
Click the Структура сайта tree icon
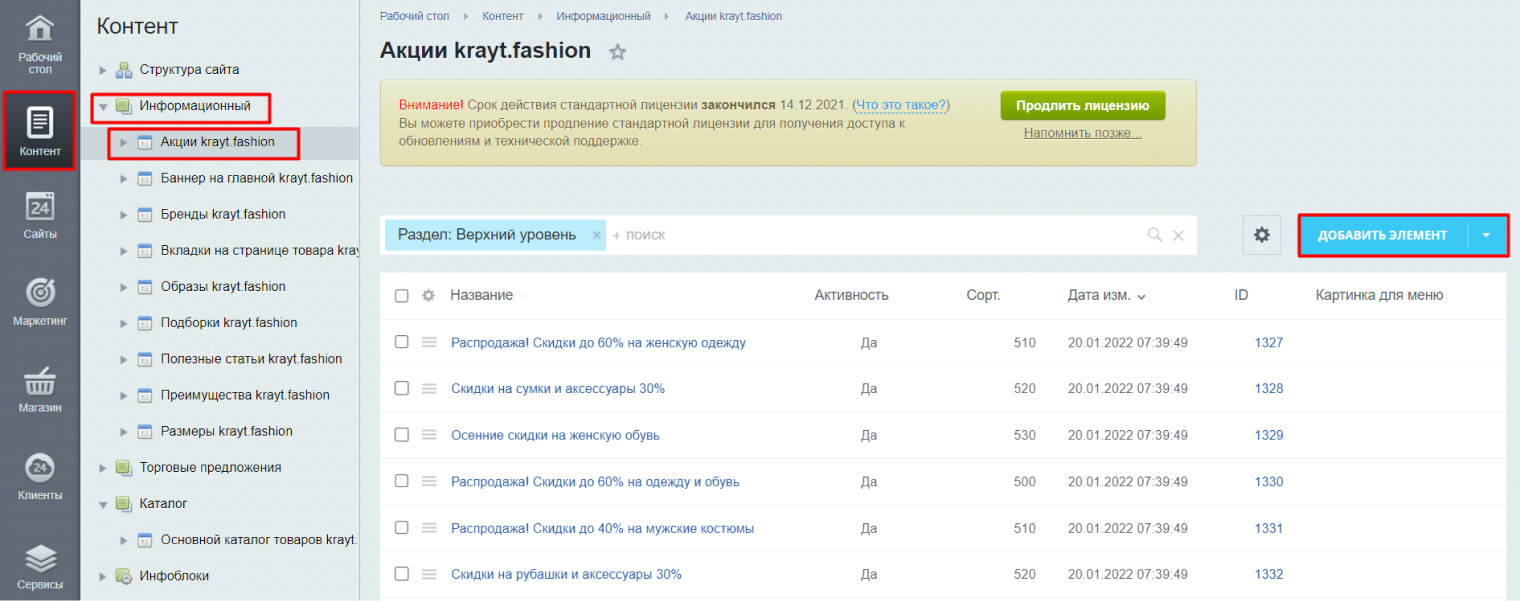124,70
